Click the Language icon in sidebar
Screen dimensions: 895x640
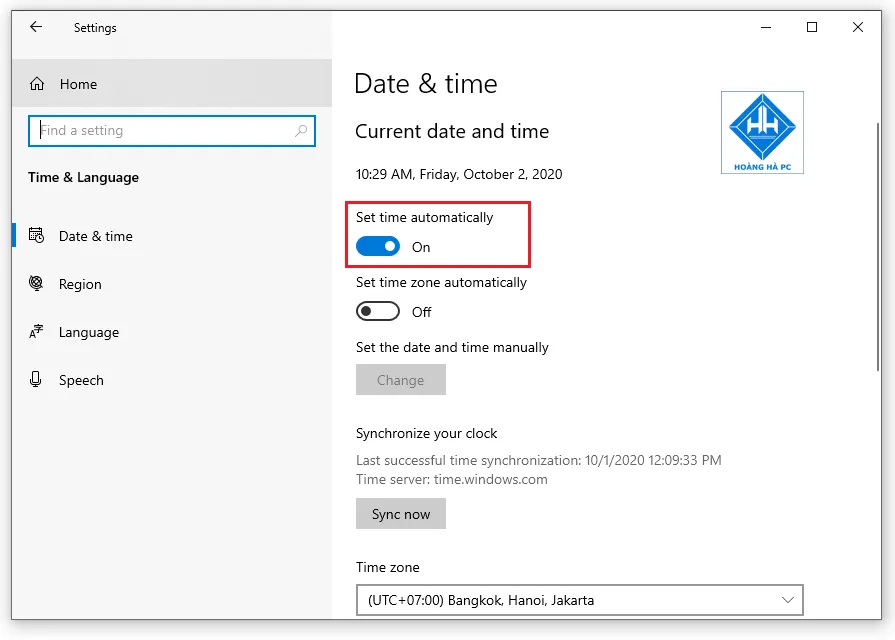[37, 332]
